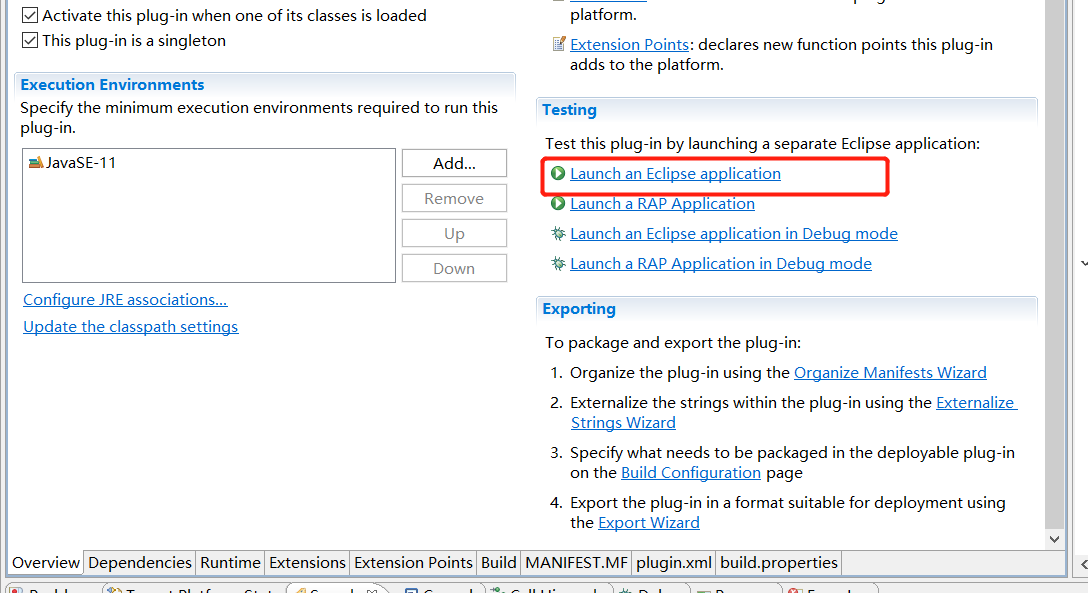
Task: Open the Export Wizard link
Action: coord(648,522)
